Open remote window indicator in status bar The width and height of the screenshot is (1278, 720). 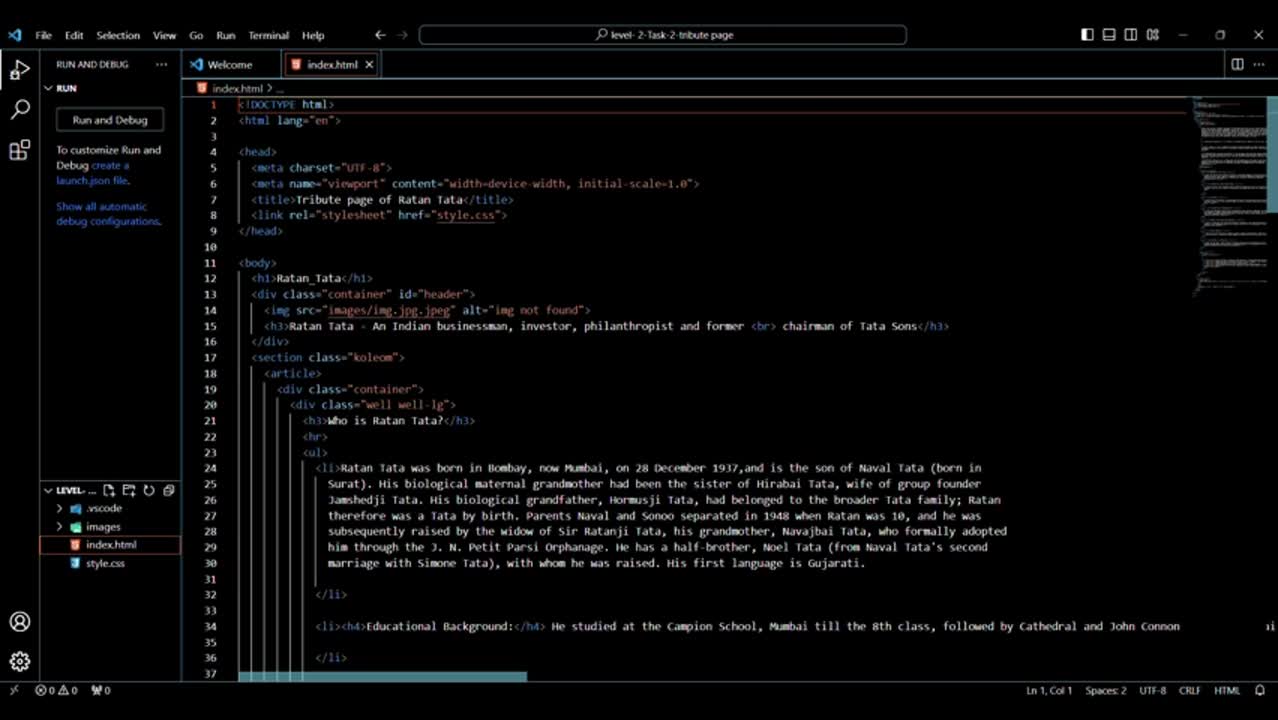point(14,690)
